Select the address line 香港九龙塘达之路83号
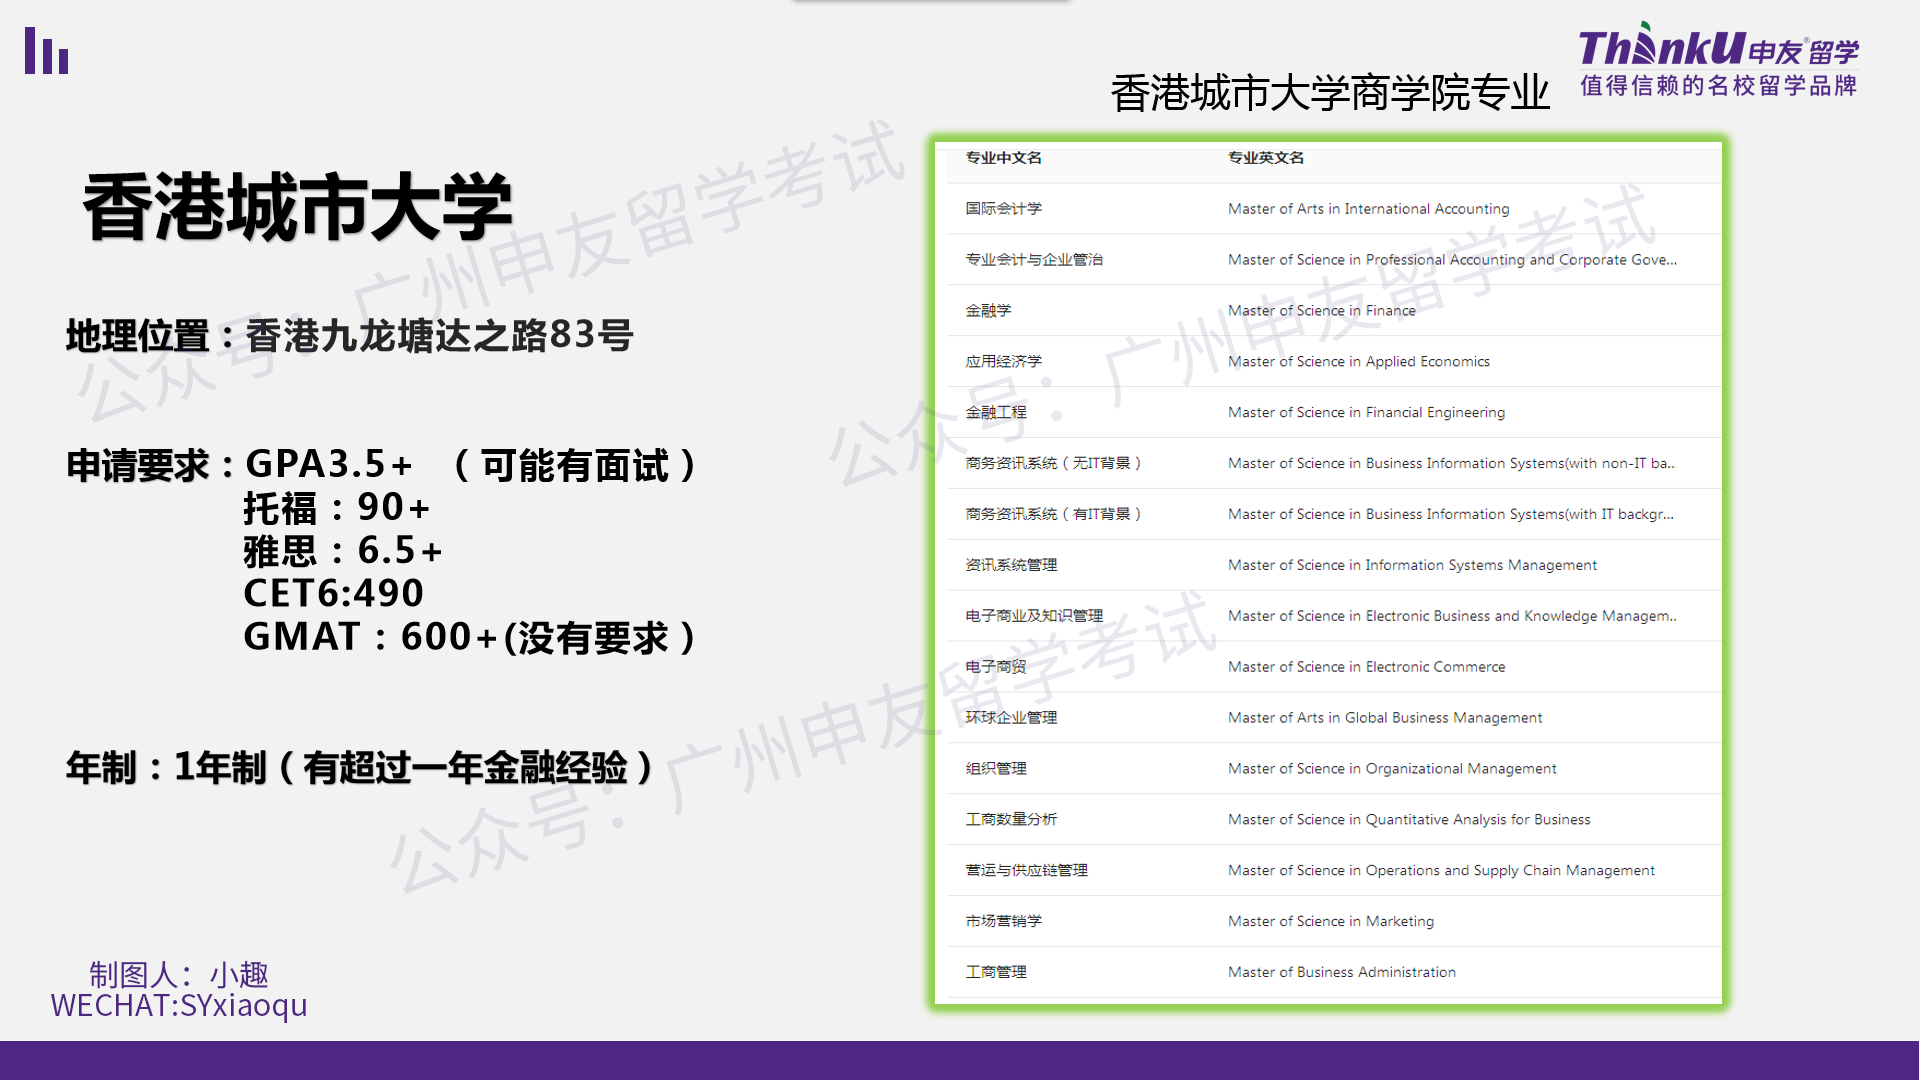1920x1080 pixels. [440, 336]
